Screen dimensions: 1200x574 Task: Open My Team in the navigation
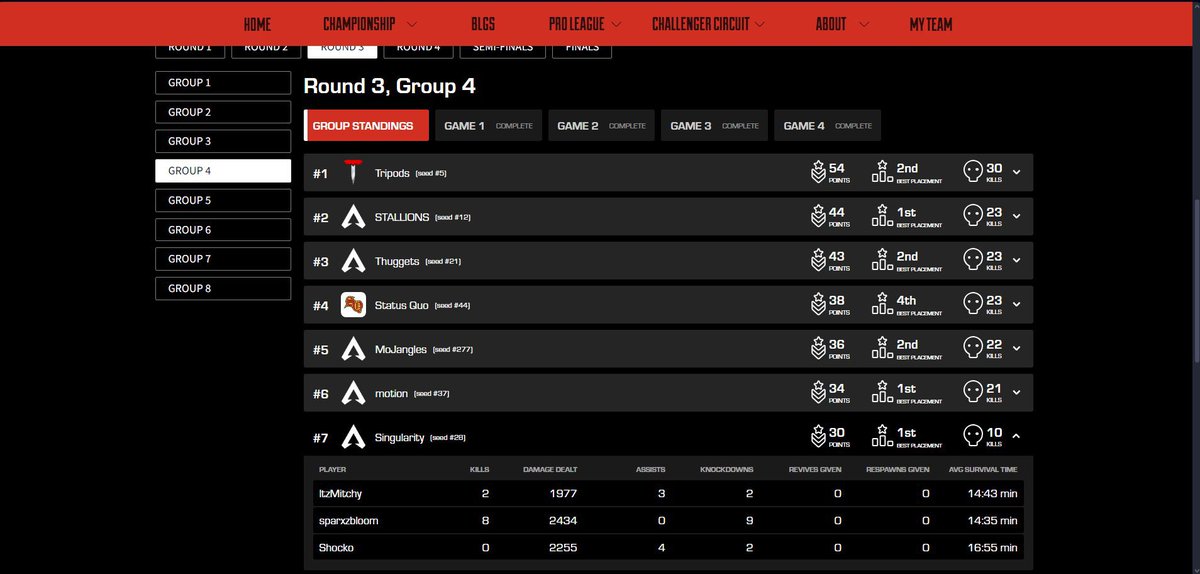click(931, 24)
